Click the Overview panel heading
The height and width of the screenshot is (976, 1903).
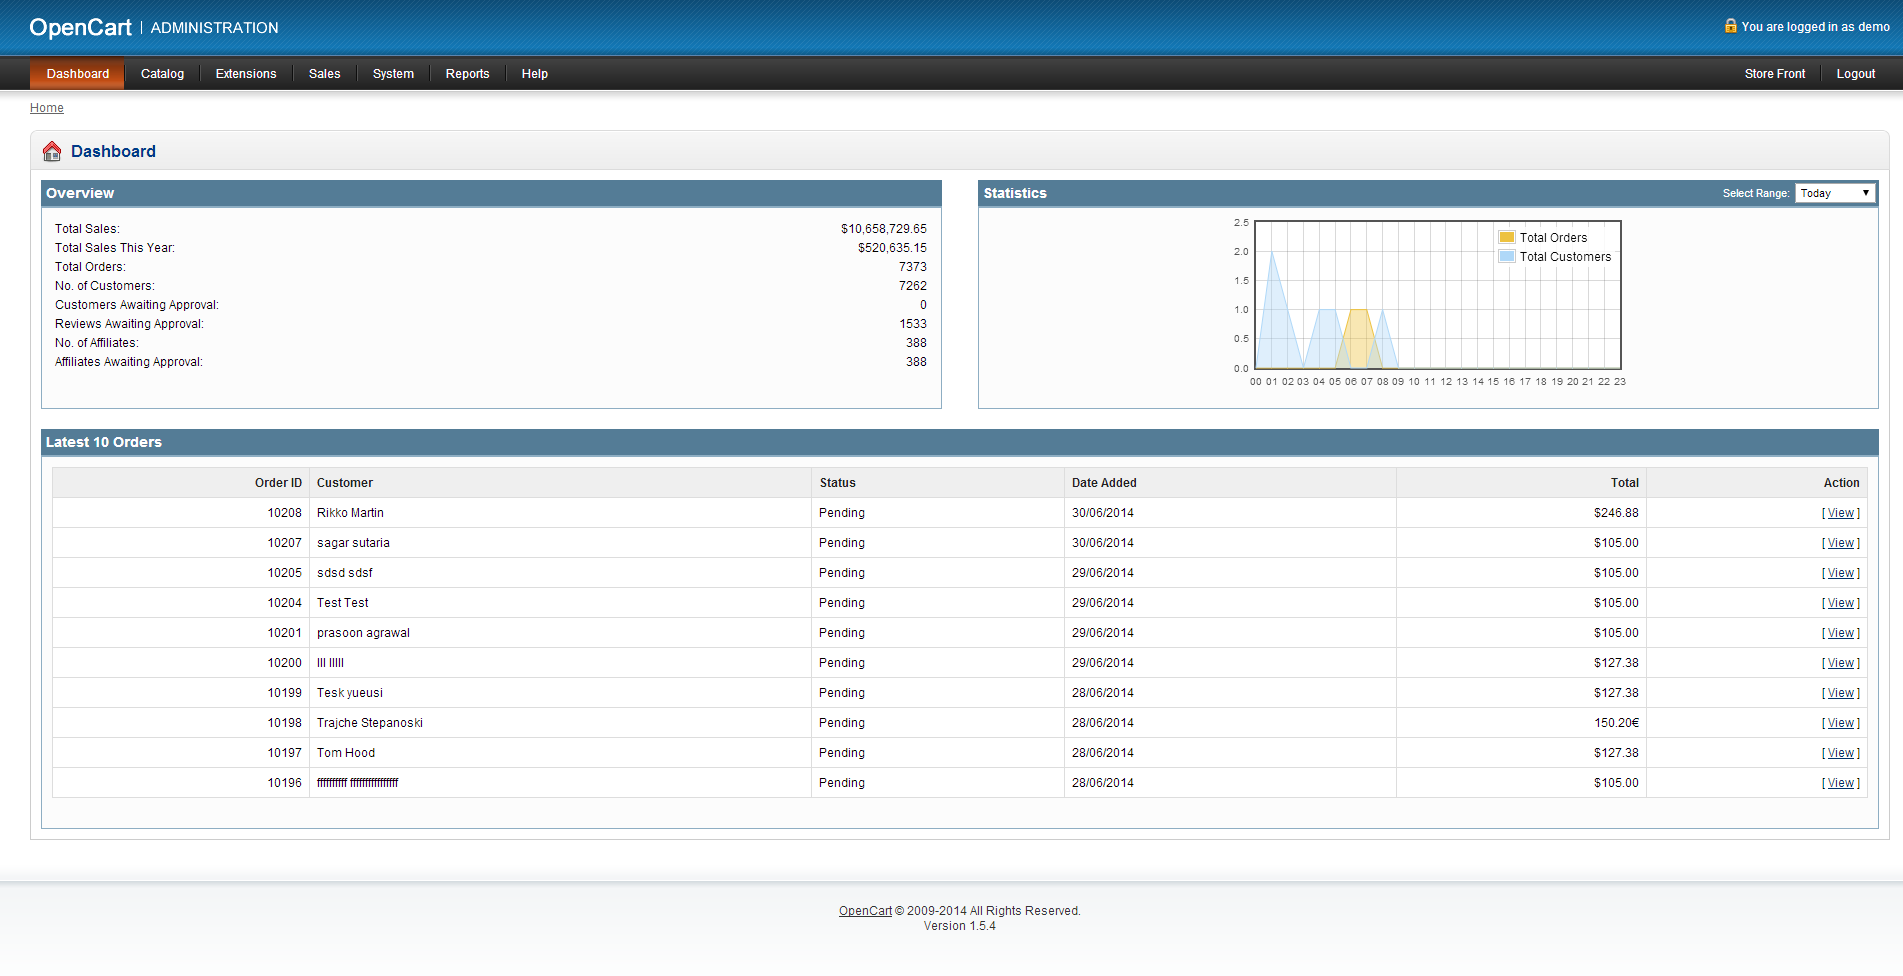[x=80, y=193]
